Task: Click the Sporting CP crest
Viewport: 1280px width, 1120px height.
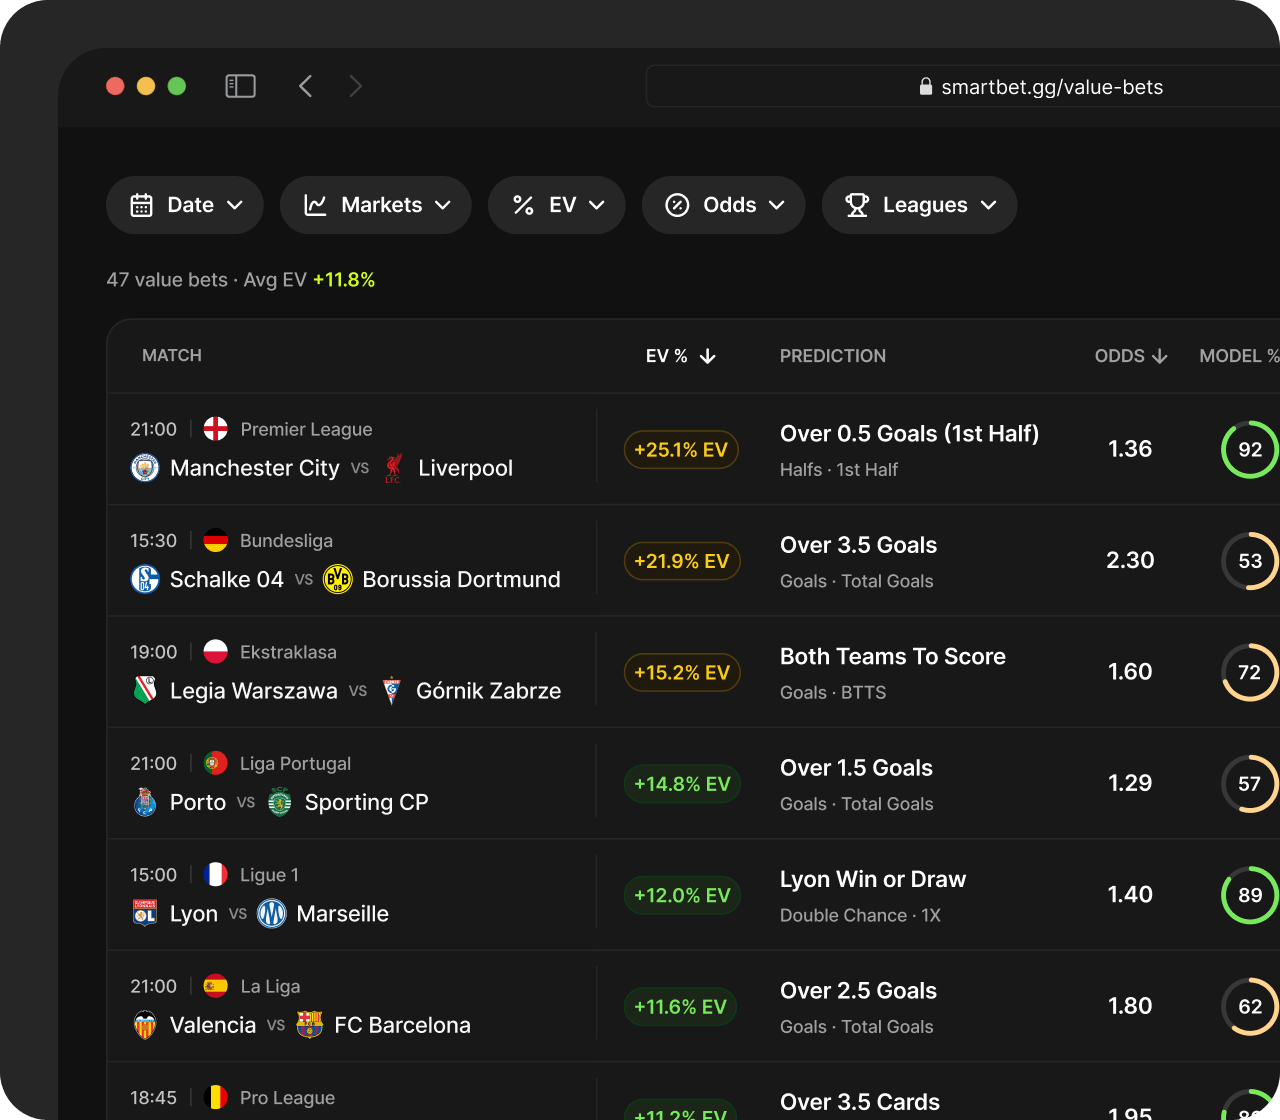Action: coord(280,802)
